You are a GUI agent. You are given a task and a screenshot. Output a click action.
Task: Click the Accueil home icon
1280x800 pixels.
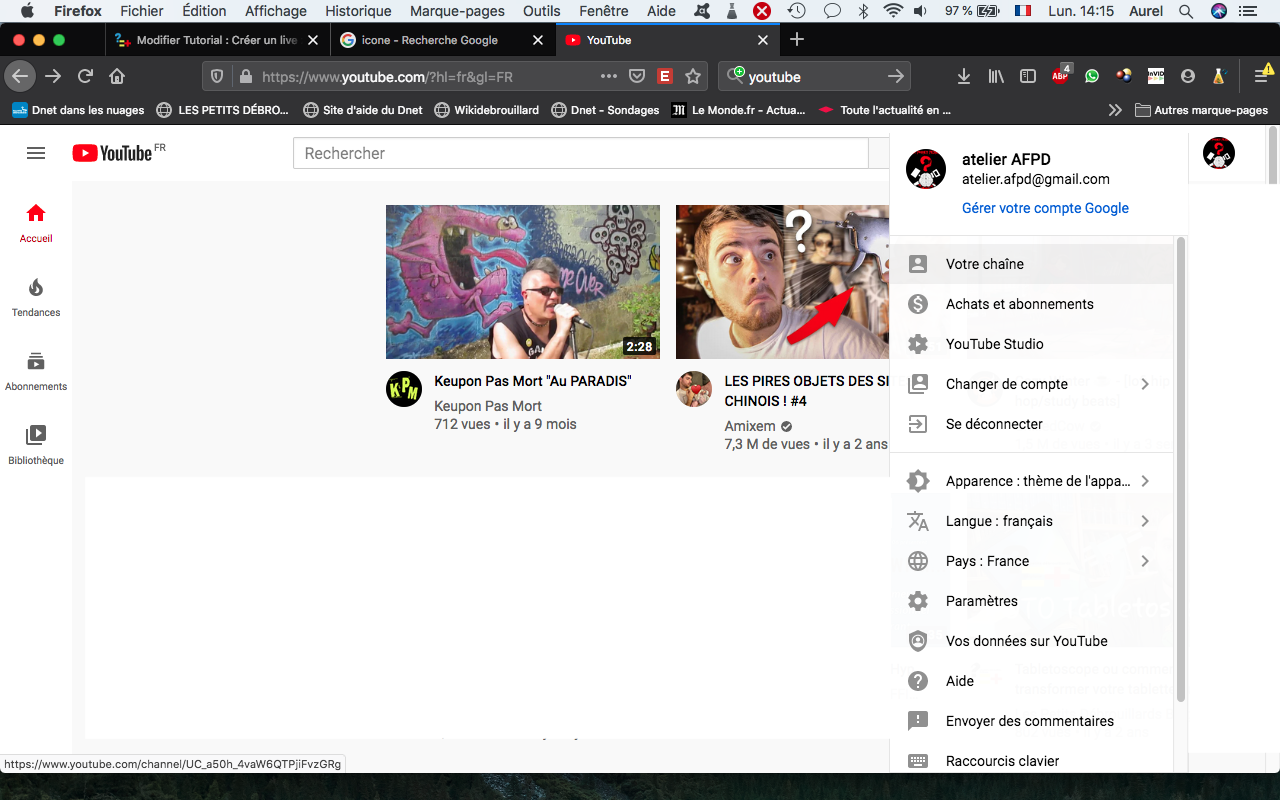click(36, 213)
